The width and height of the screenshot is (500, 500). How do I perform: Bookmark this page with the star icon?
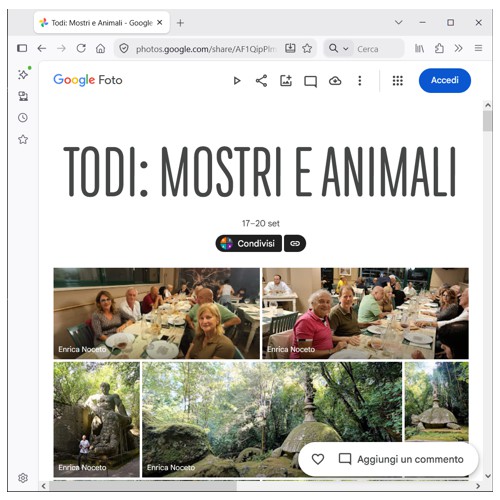click(x=307, y=49)
